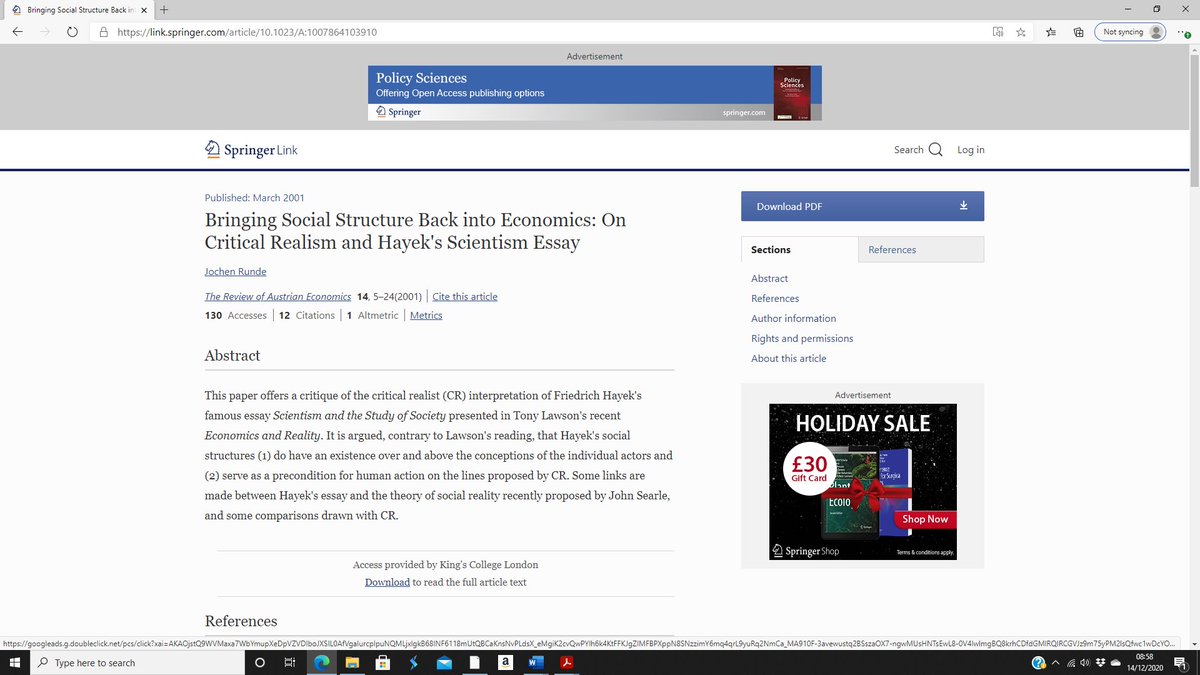Click the Springer Link logo
The width and height of the screenshot is (1200, 675).
[x=250, y=149]
